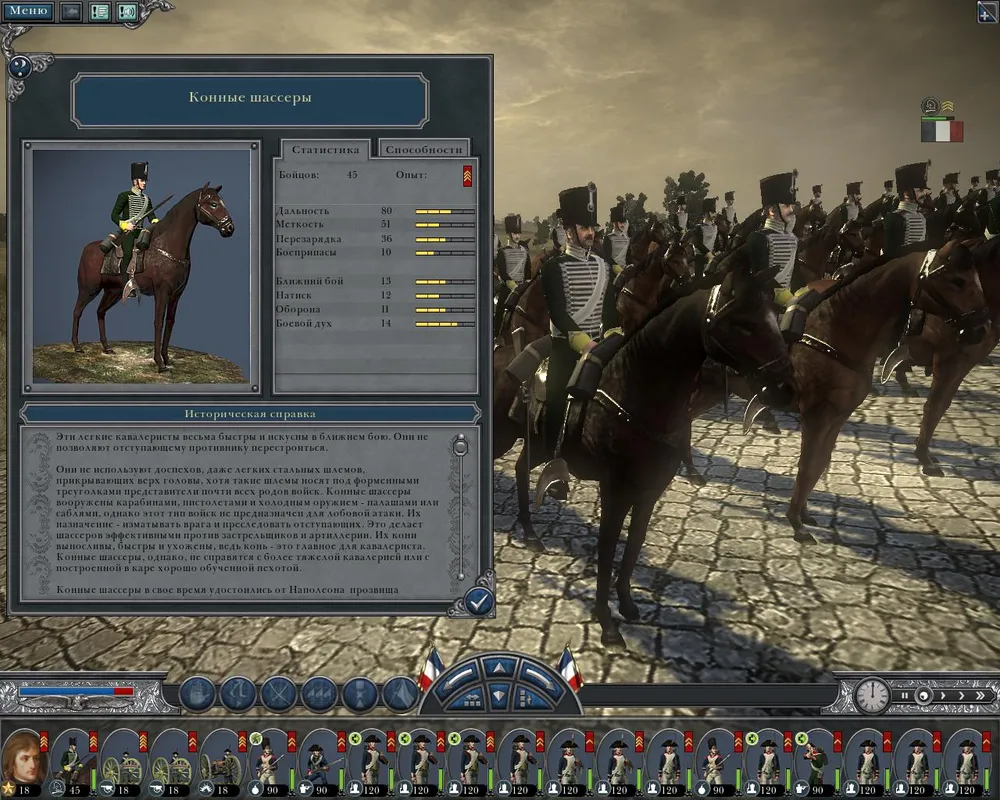Move unit forward with up arrow
The width and height of the screenshot is (1000, 800).
click(x=499, y=669)
